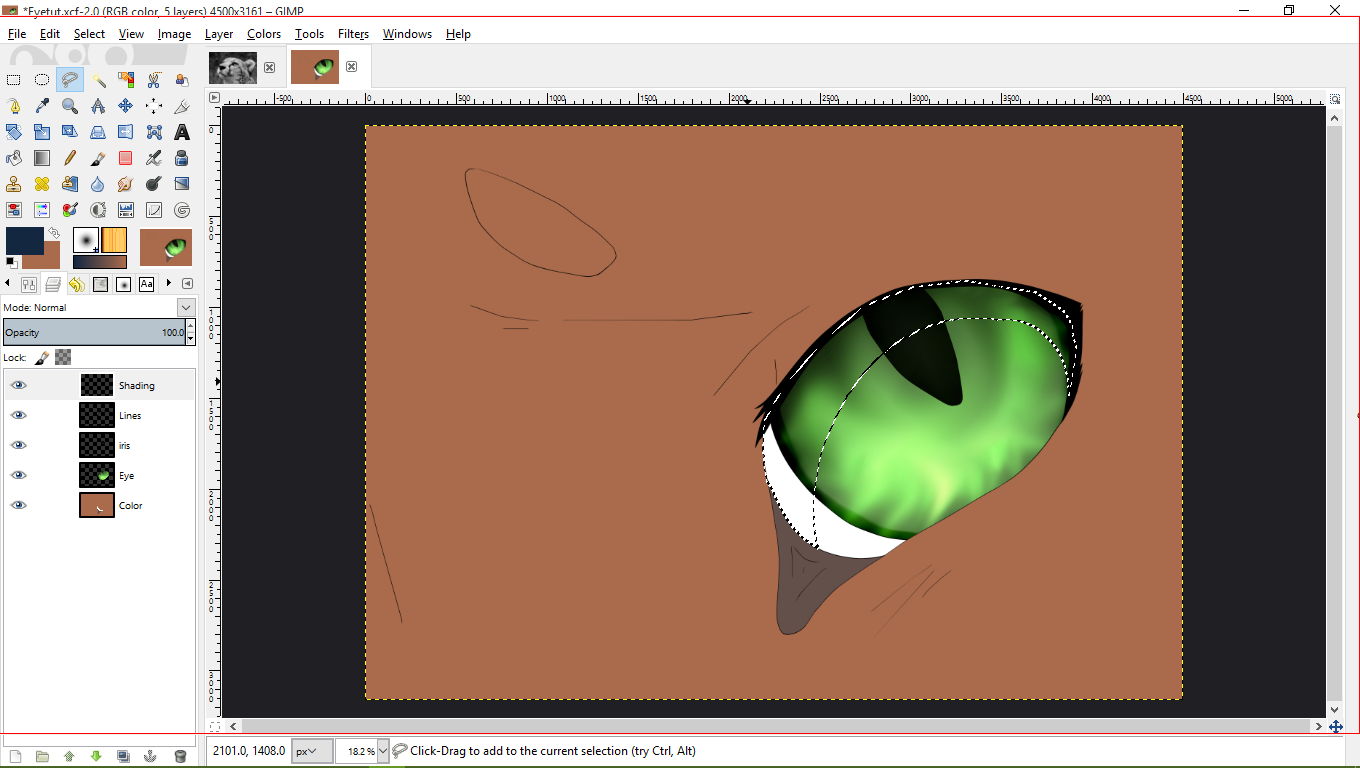
Task: Select the Crop tool
Action: pyautogui.click(x=182, y=105)
